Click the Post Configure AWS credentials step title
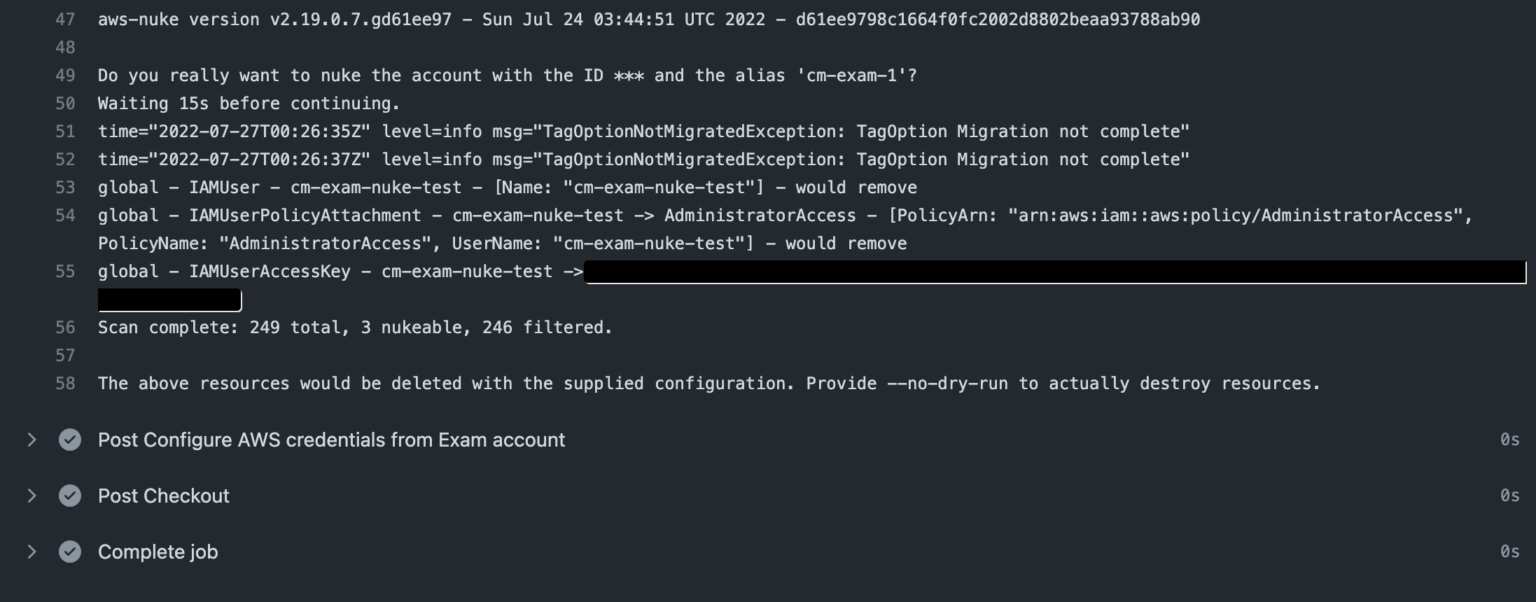Image resolution: width=1536 pixels, height=602 pixels. click(331, 439)
